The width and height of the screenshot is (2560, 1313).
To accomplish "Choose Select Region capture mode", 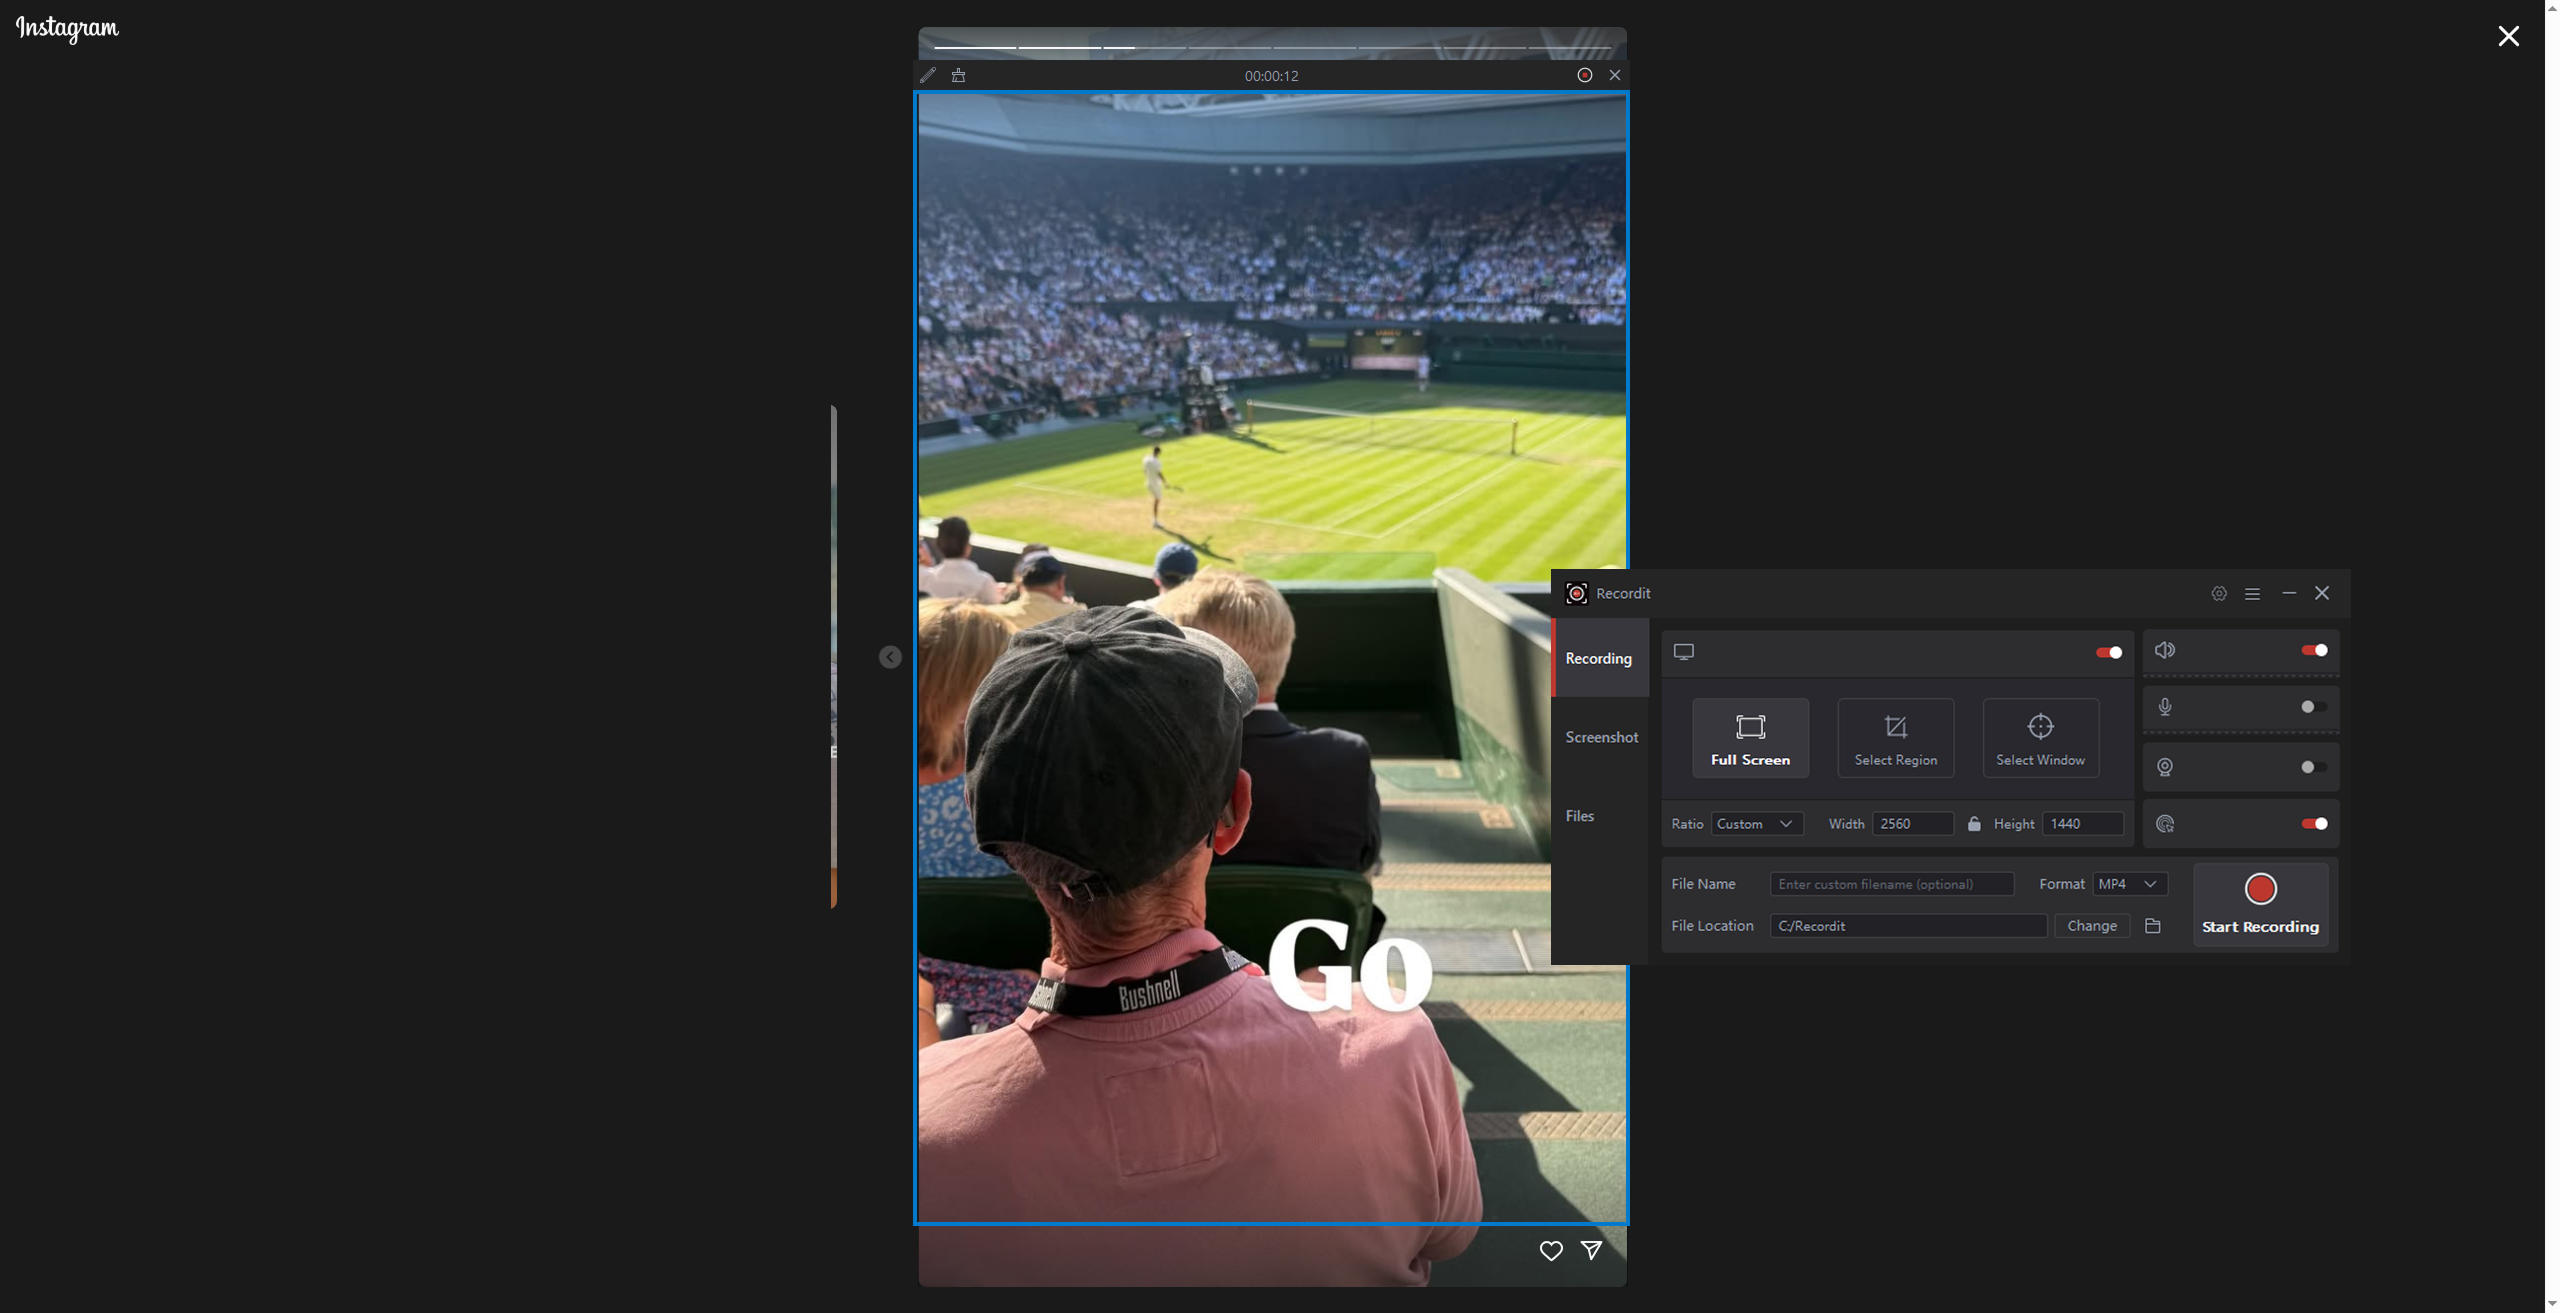I will (x=1896, y=738).
